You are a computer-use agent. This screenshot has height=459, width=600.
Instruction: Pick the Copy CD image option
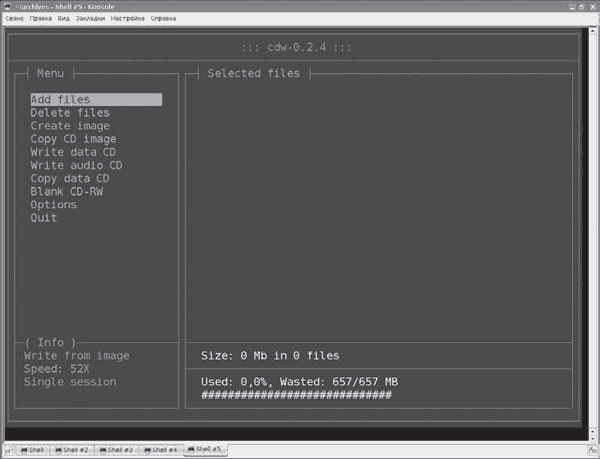pyautogui.click(x=73, y=139)
